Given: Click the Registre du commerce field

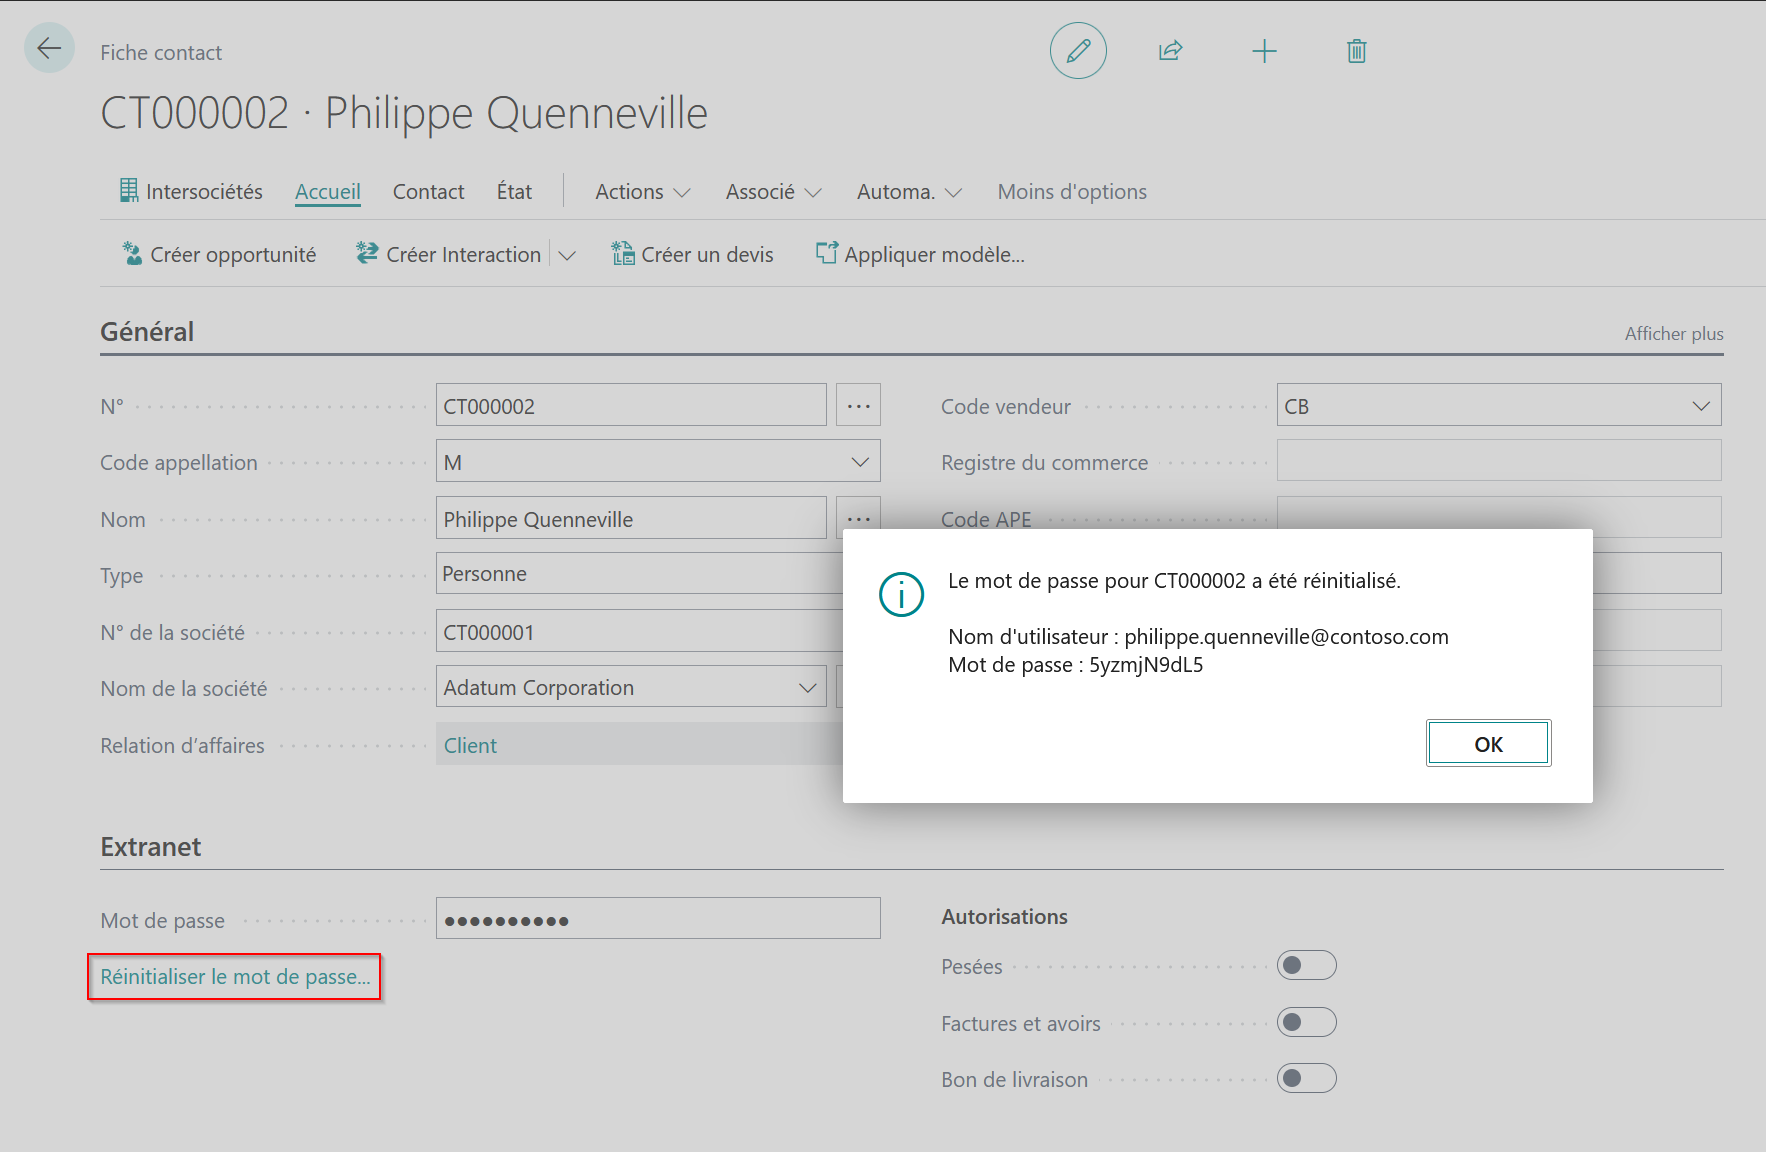Looking at the screenshot, I should (1499, 461).
